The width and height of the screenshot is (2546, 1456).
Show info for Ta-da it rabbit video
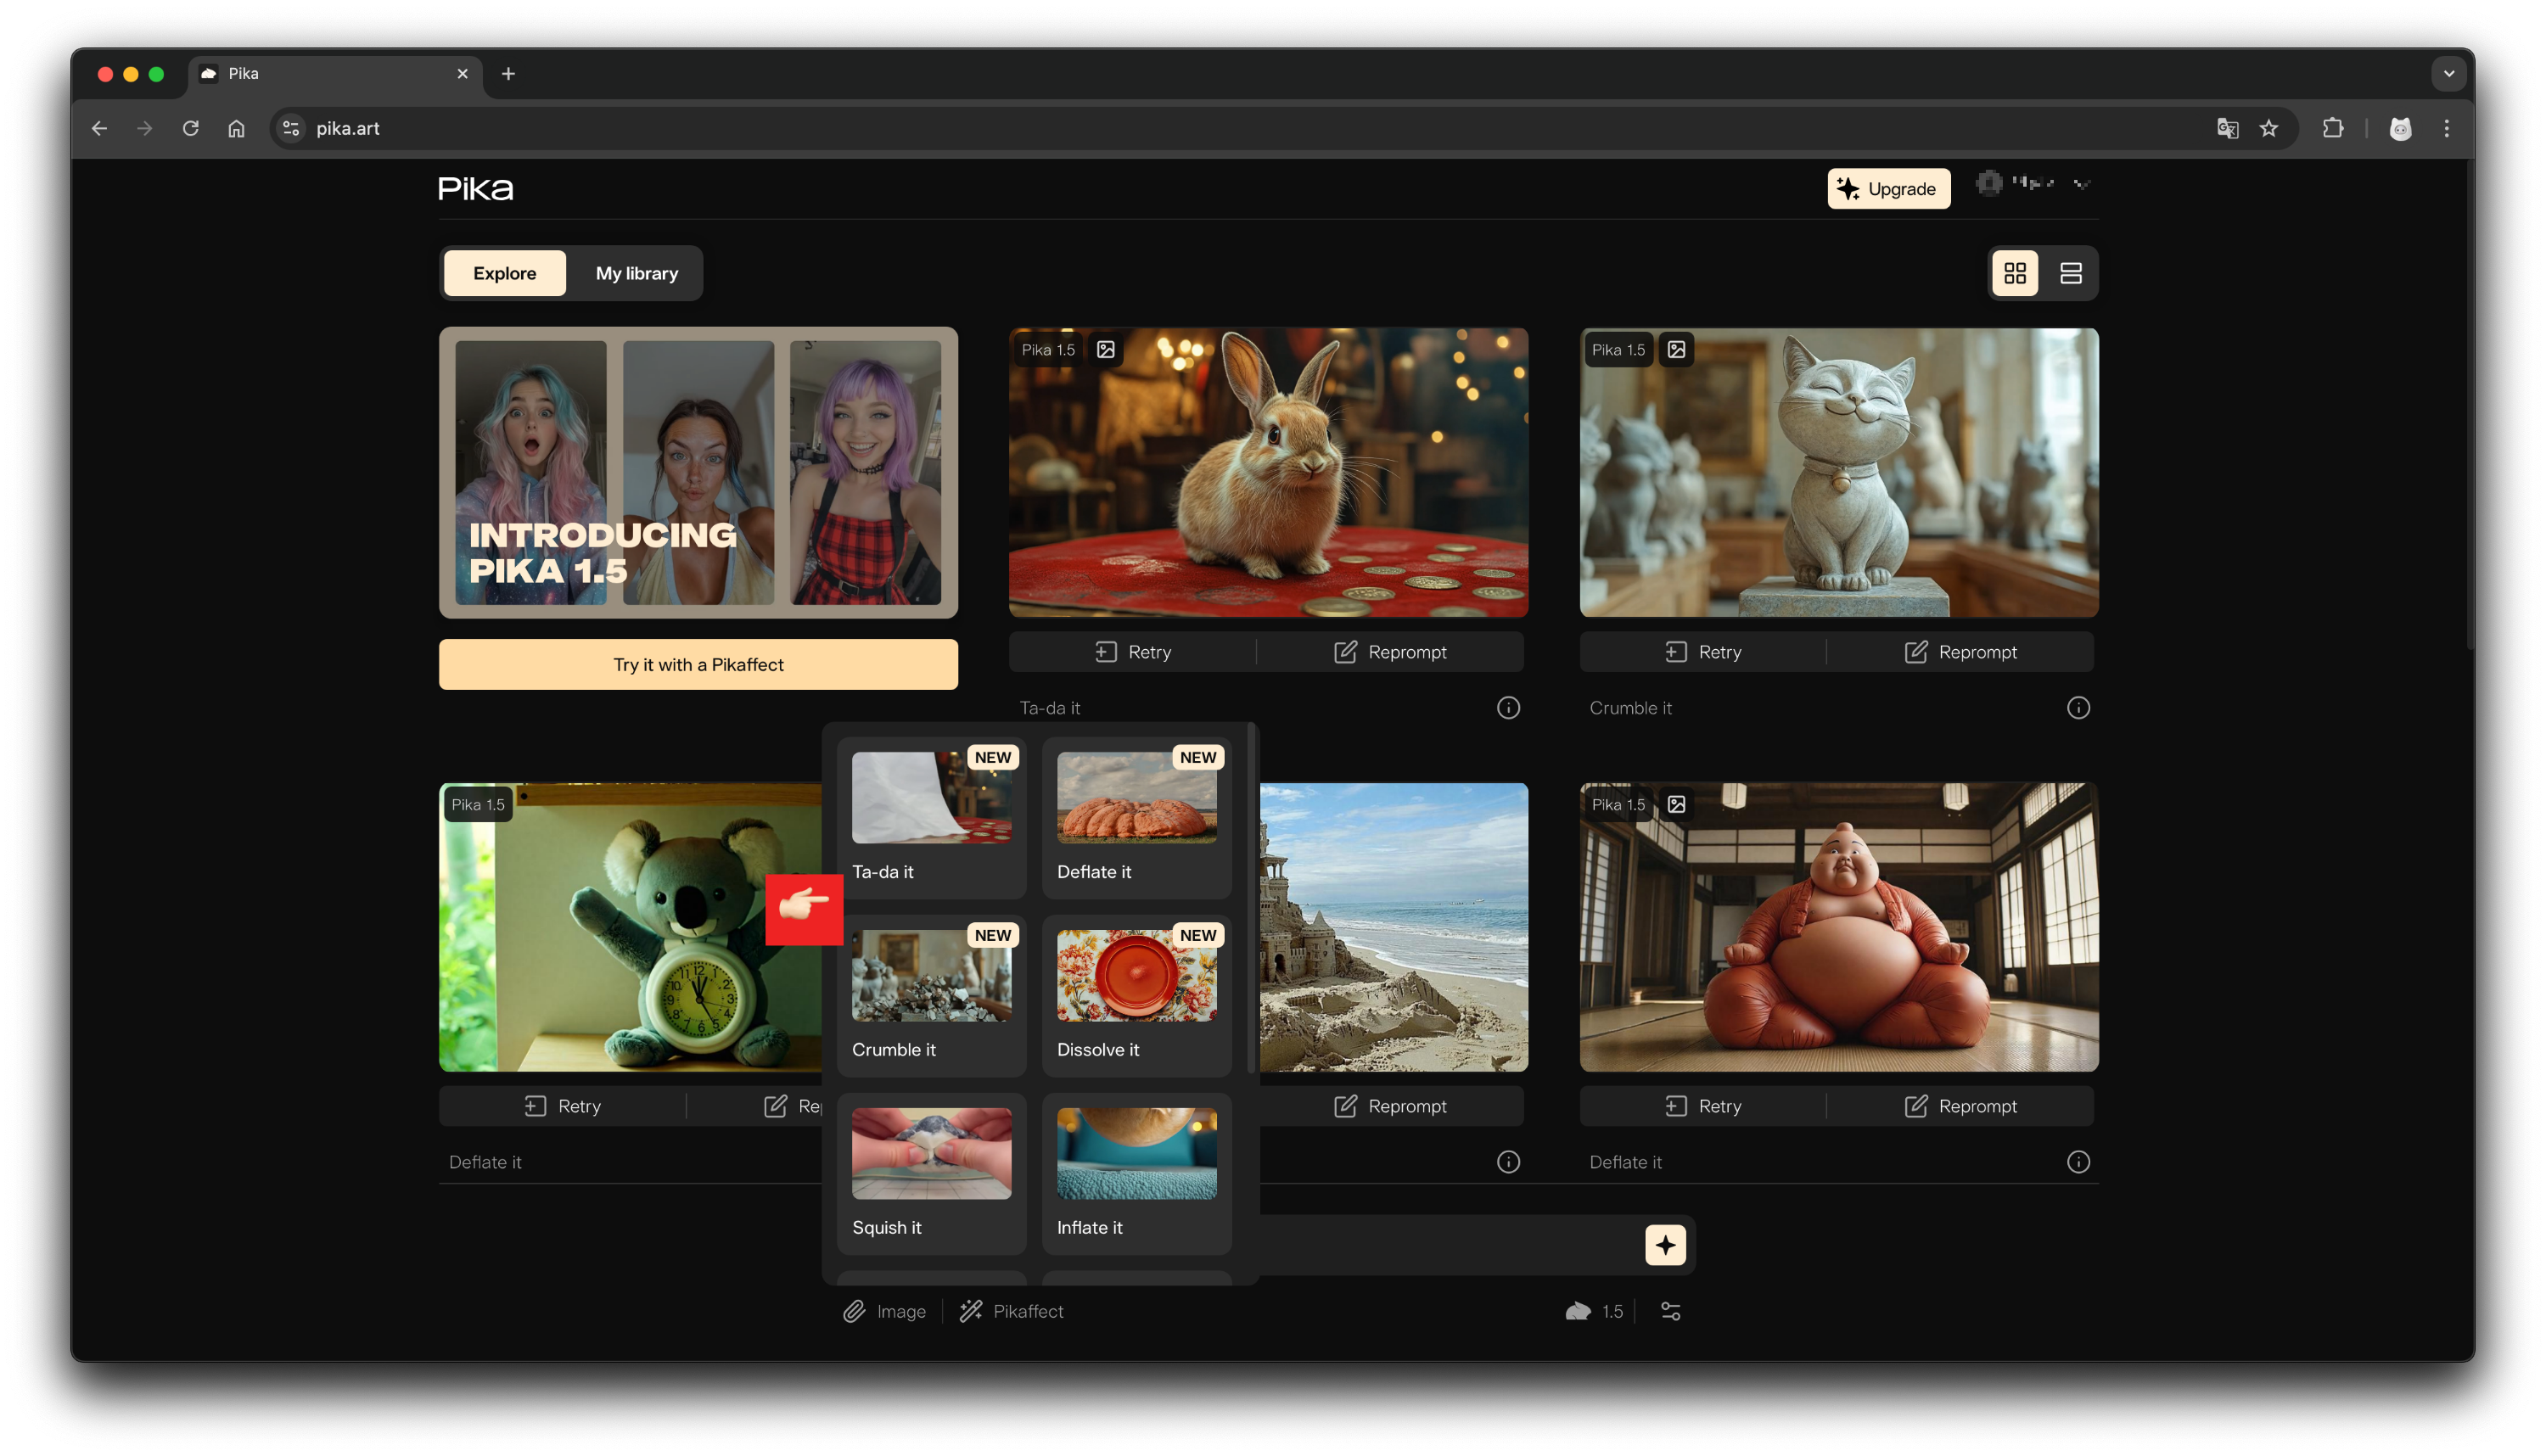tap(1508, 708)
